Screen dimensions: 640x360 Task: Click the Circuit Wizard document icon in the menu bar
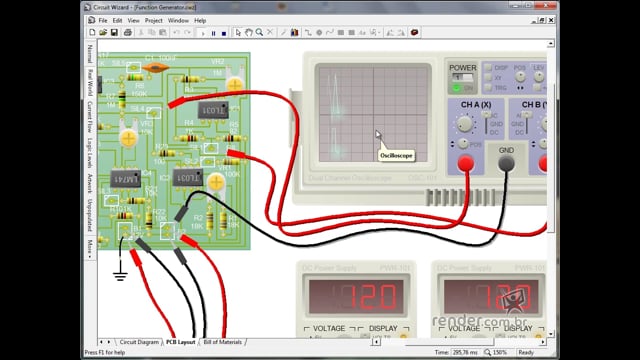[91, 20]
